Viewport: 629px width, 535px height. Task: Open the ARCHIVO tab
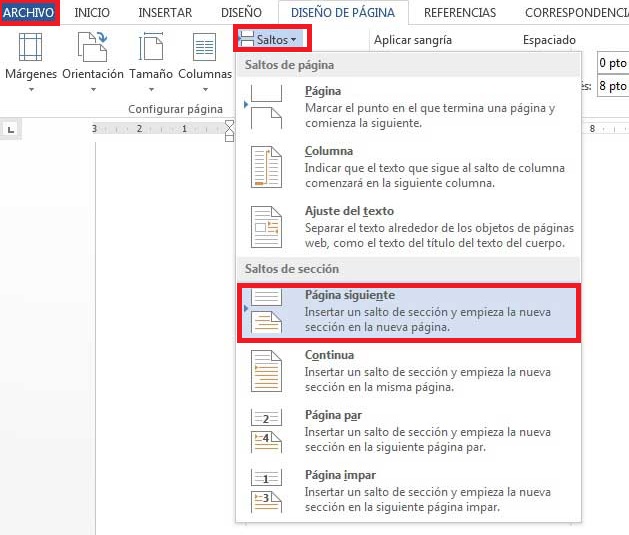coord(29,12)
